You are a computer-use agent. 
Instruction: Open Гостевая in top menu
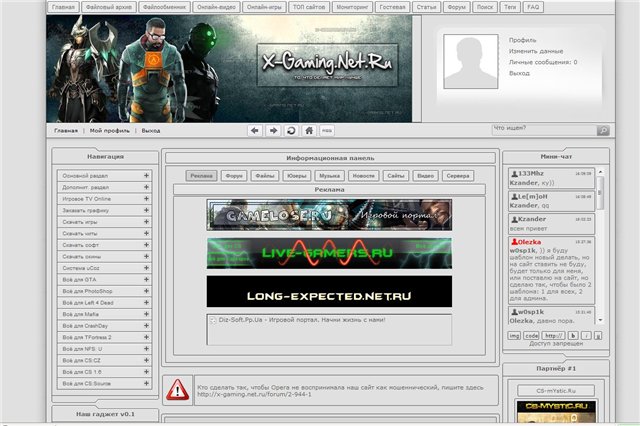point(392,7)
